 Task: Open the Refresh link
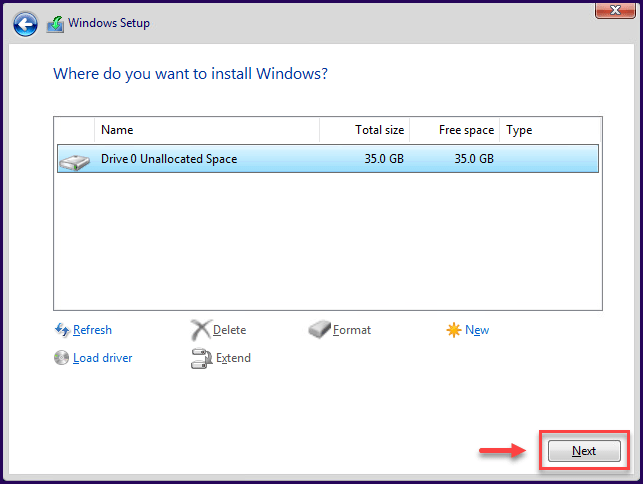92,330
